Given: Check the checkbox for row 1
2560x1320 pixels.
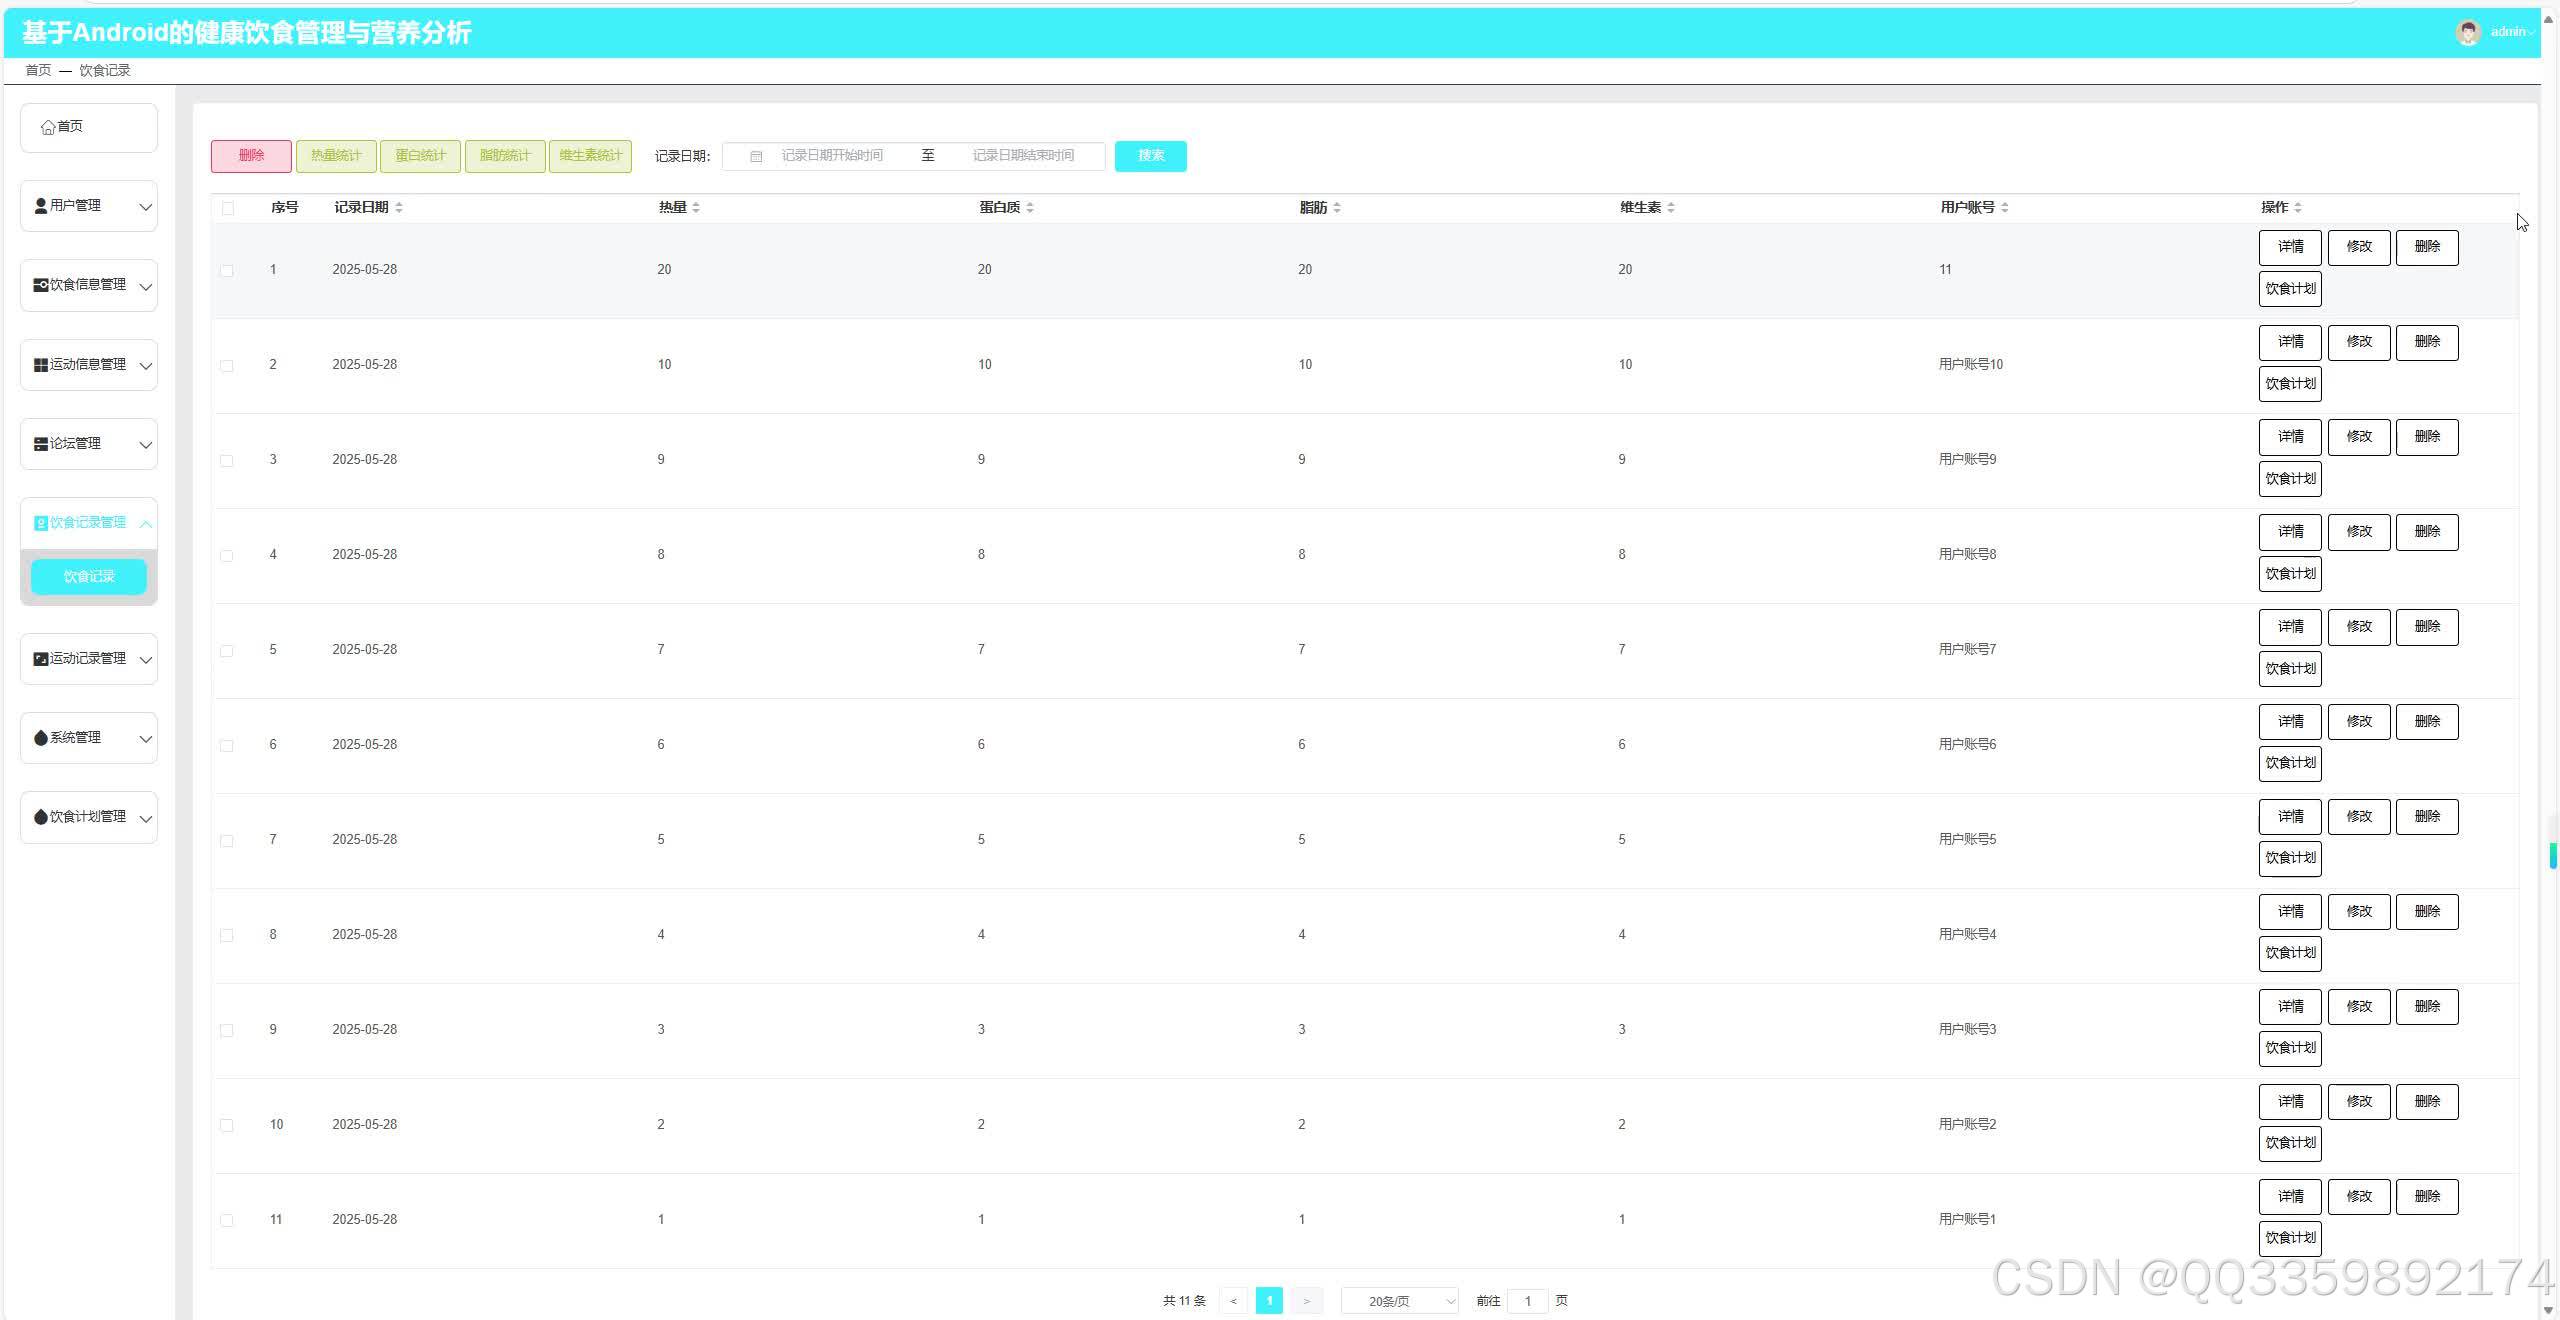Looking at the screenshot, I should click(227, 271).
